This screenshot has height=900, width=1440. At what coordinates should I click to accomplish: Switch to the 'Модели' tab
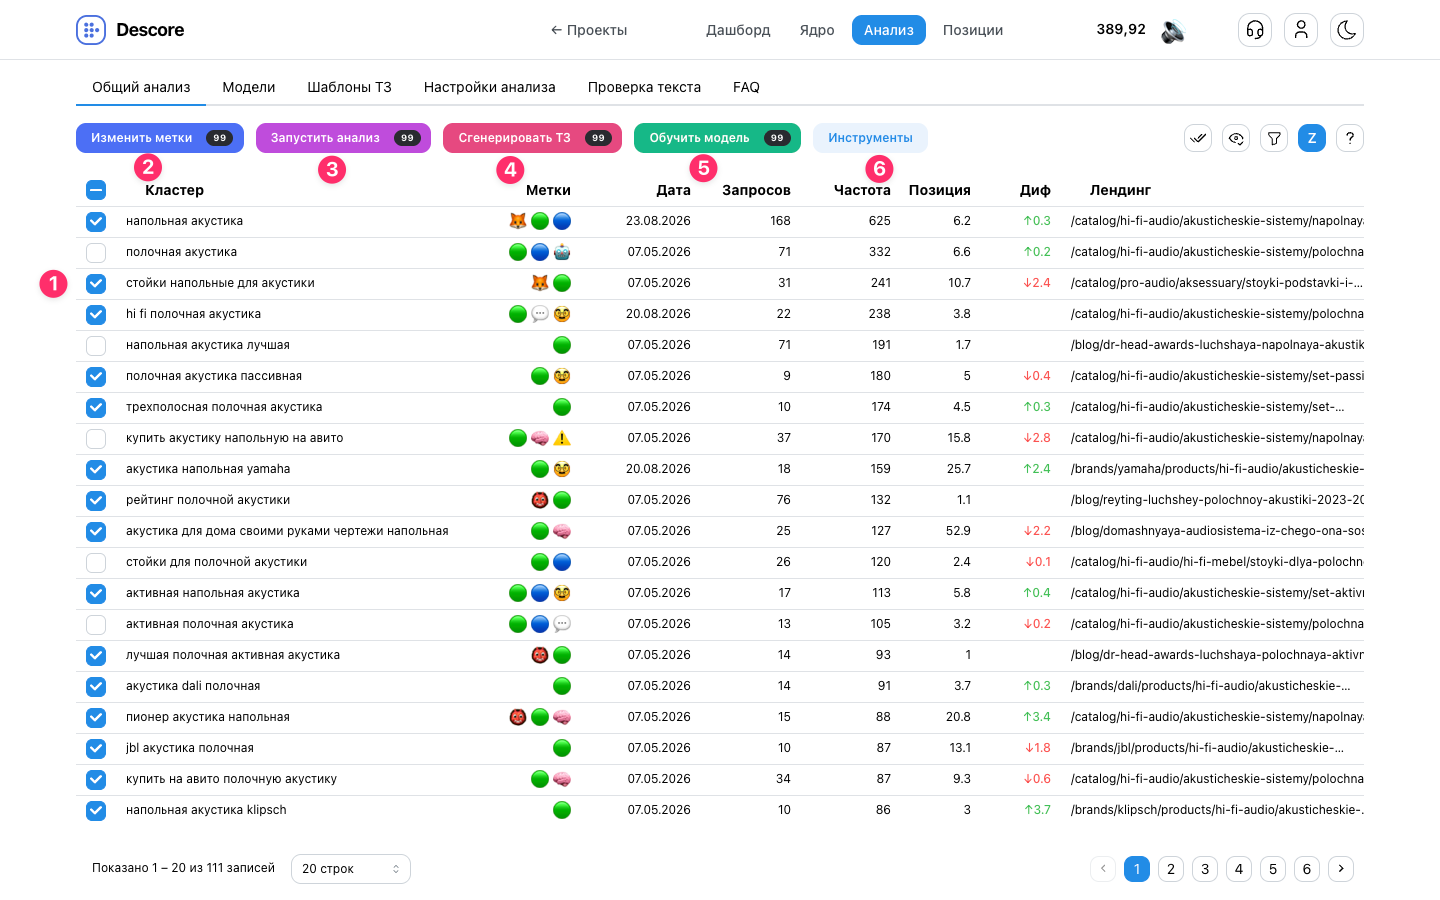point(249,87)
